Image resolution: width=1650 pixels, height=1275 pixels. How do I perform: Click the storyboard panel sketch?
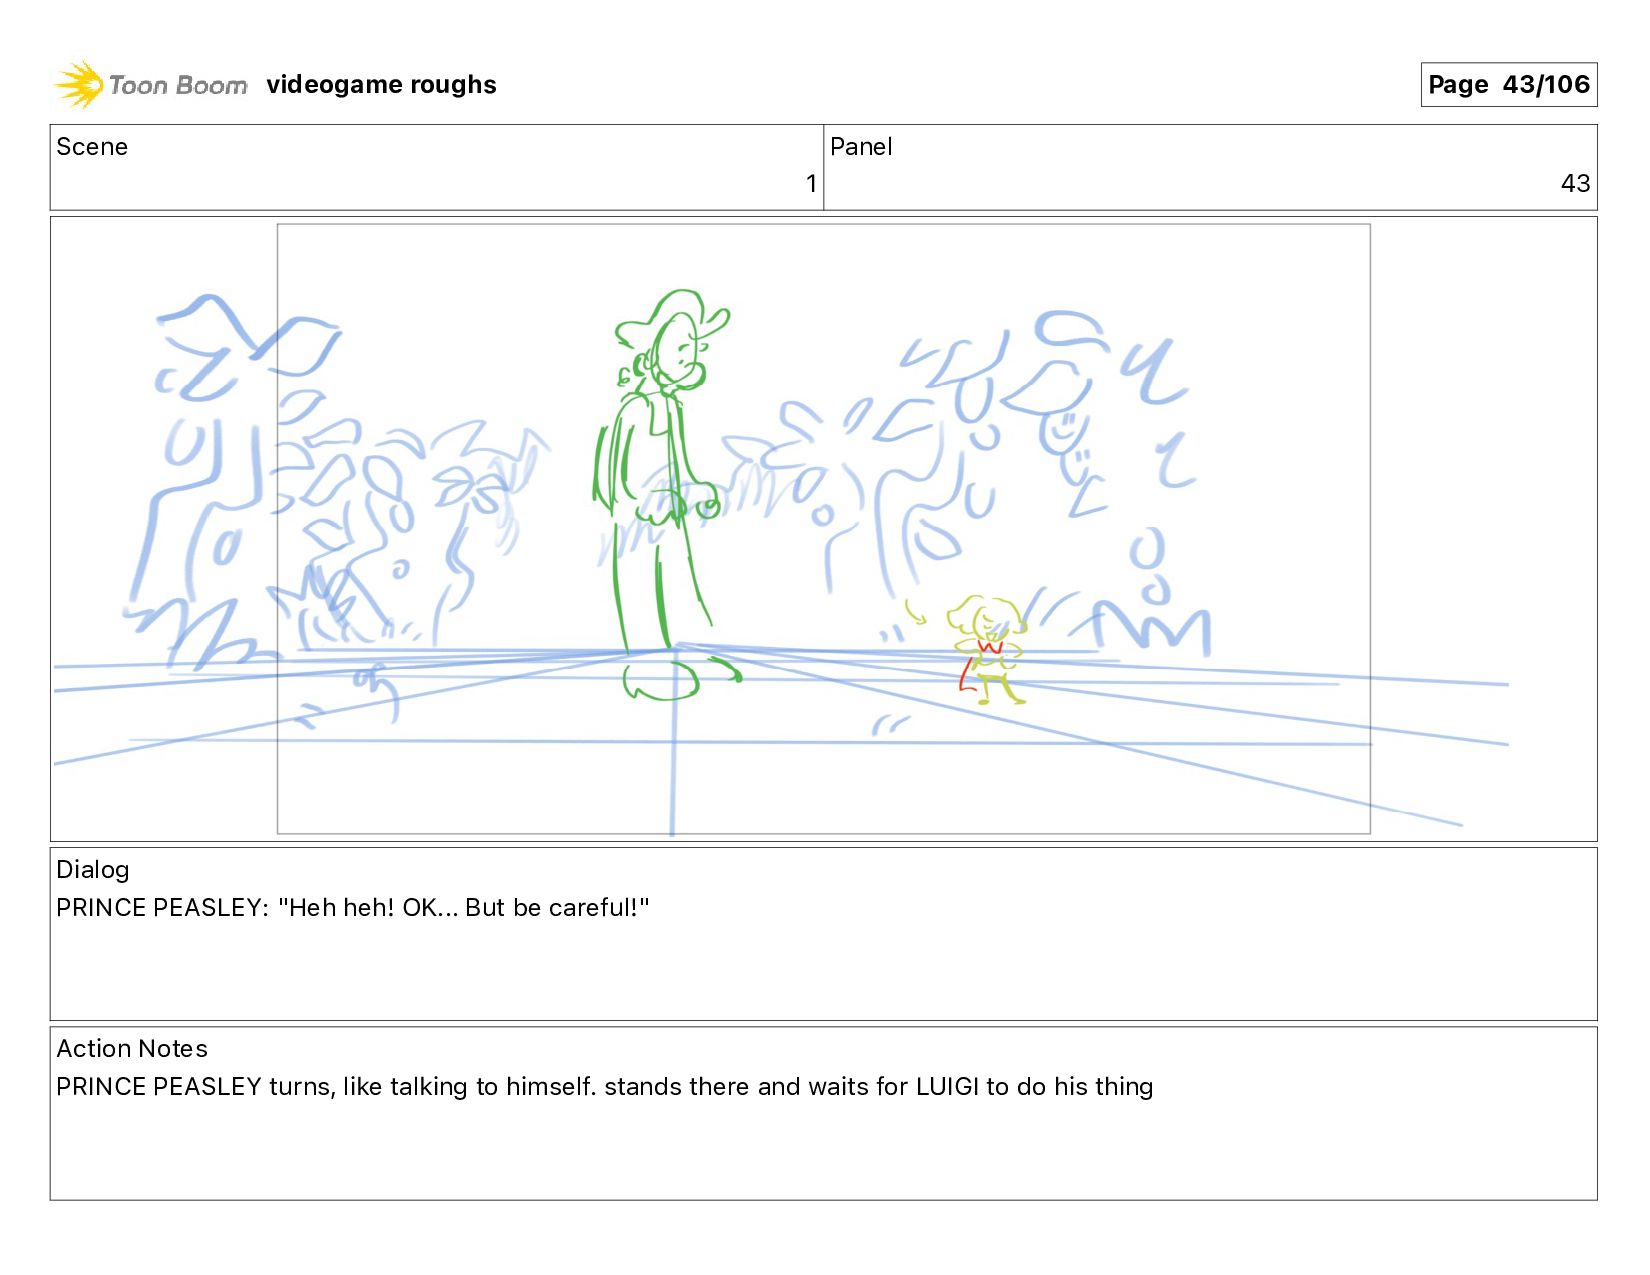[x=823, y=529]
